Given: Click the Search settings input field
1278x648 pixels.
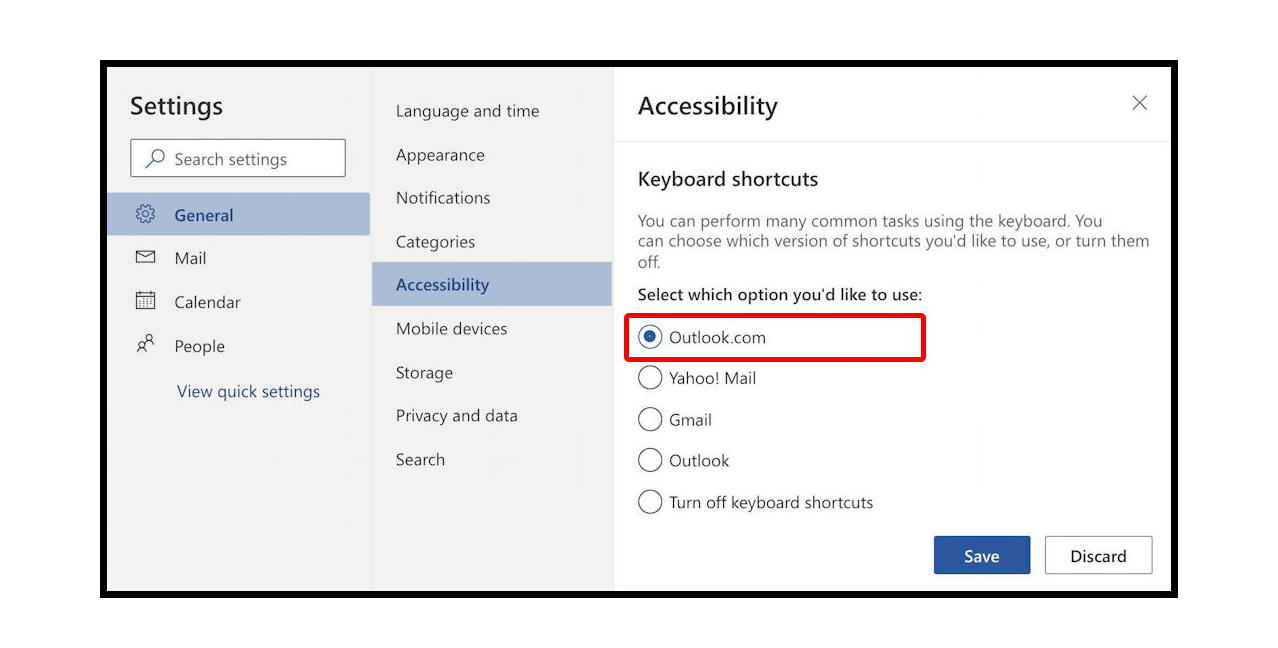Looking at the screenshot, I should click(240, 158).
